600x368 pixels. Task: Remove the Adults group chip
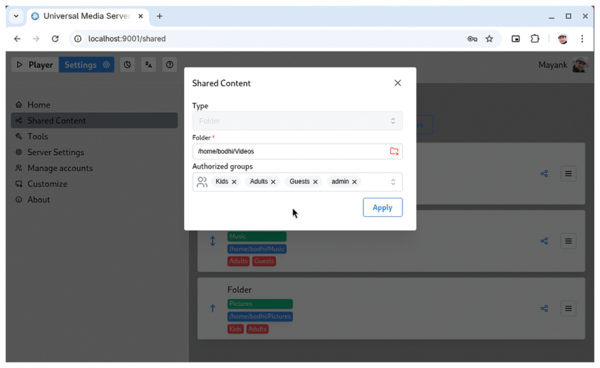pyautogui.click(x=273, y=182)
